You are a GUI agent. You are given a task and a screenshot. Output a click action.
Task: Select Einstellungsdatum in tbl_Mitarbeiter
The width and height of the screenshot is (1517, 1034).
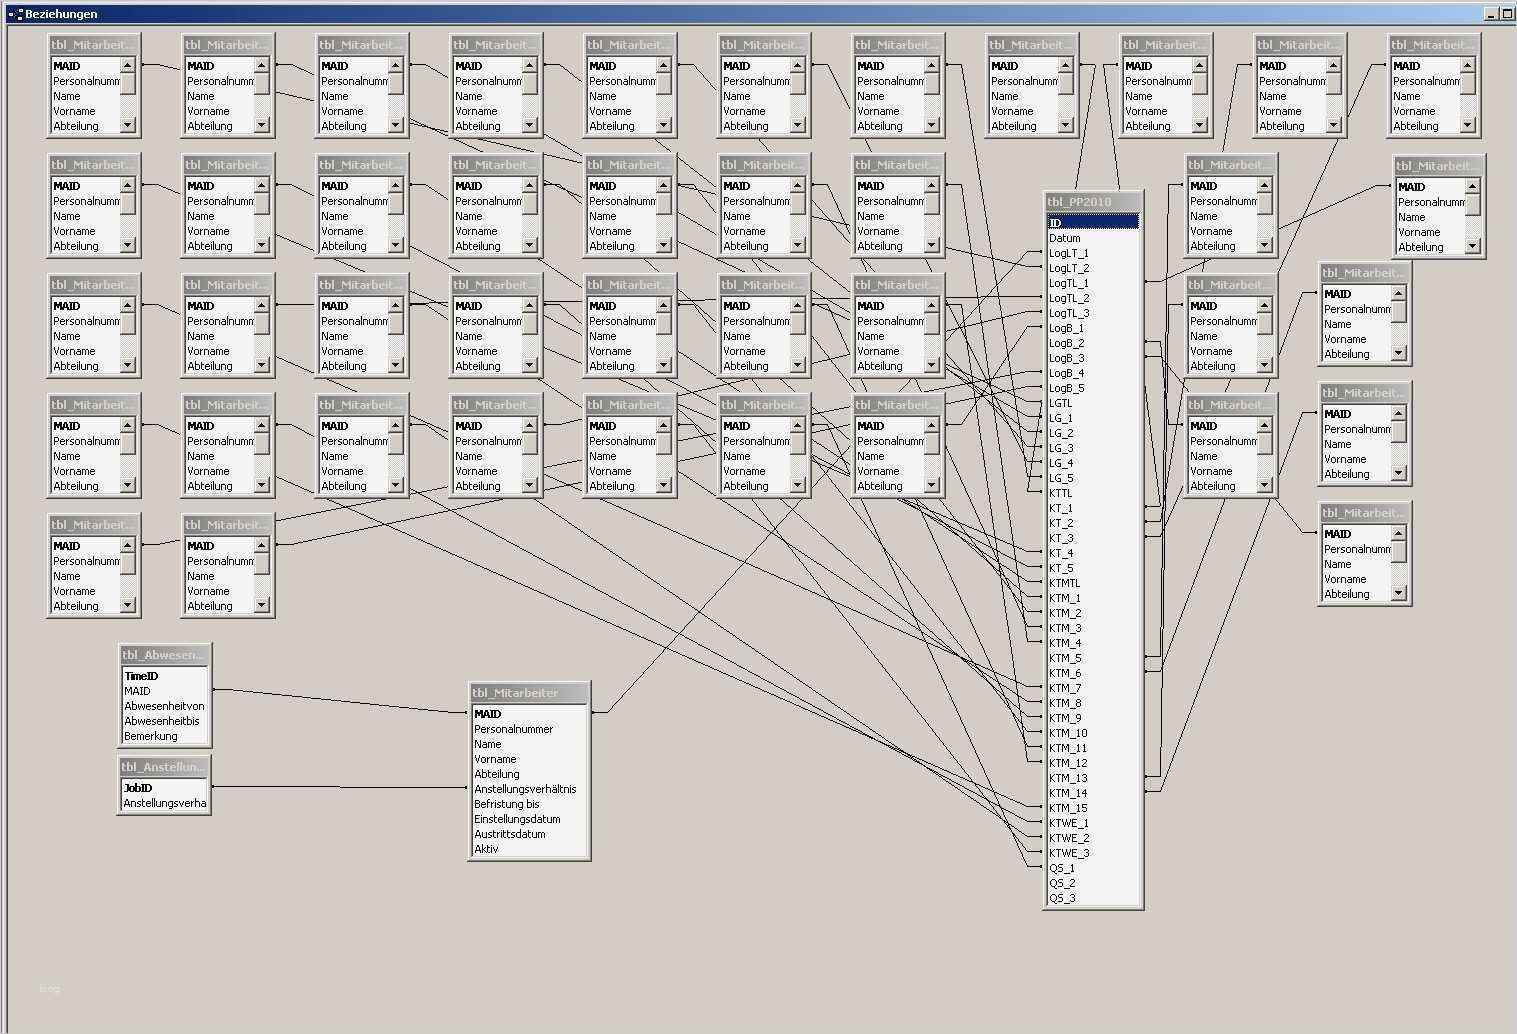click(x=516, y=819)
